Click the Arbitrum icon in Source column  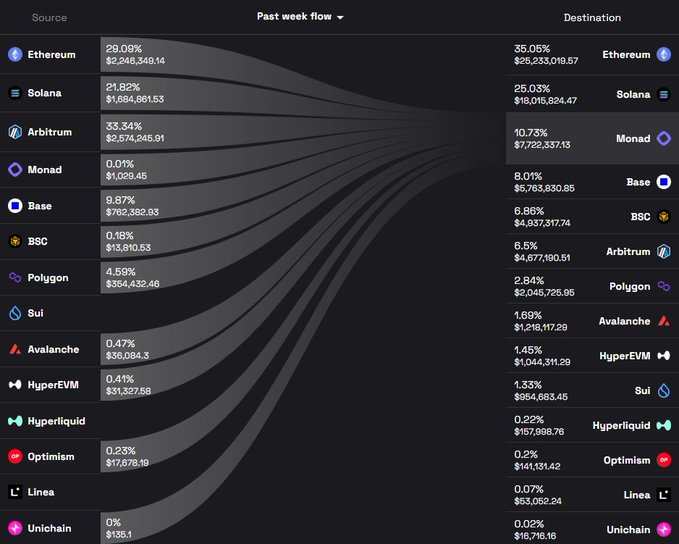click(15, 132)
